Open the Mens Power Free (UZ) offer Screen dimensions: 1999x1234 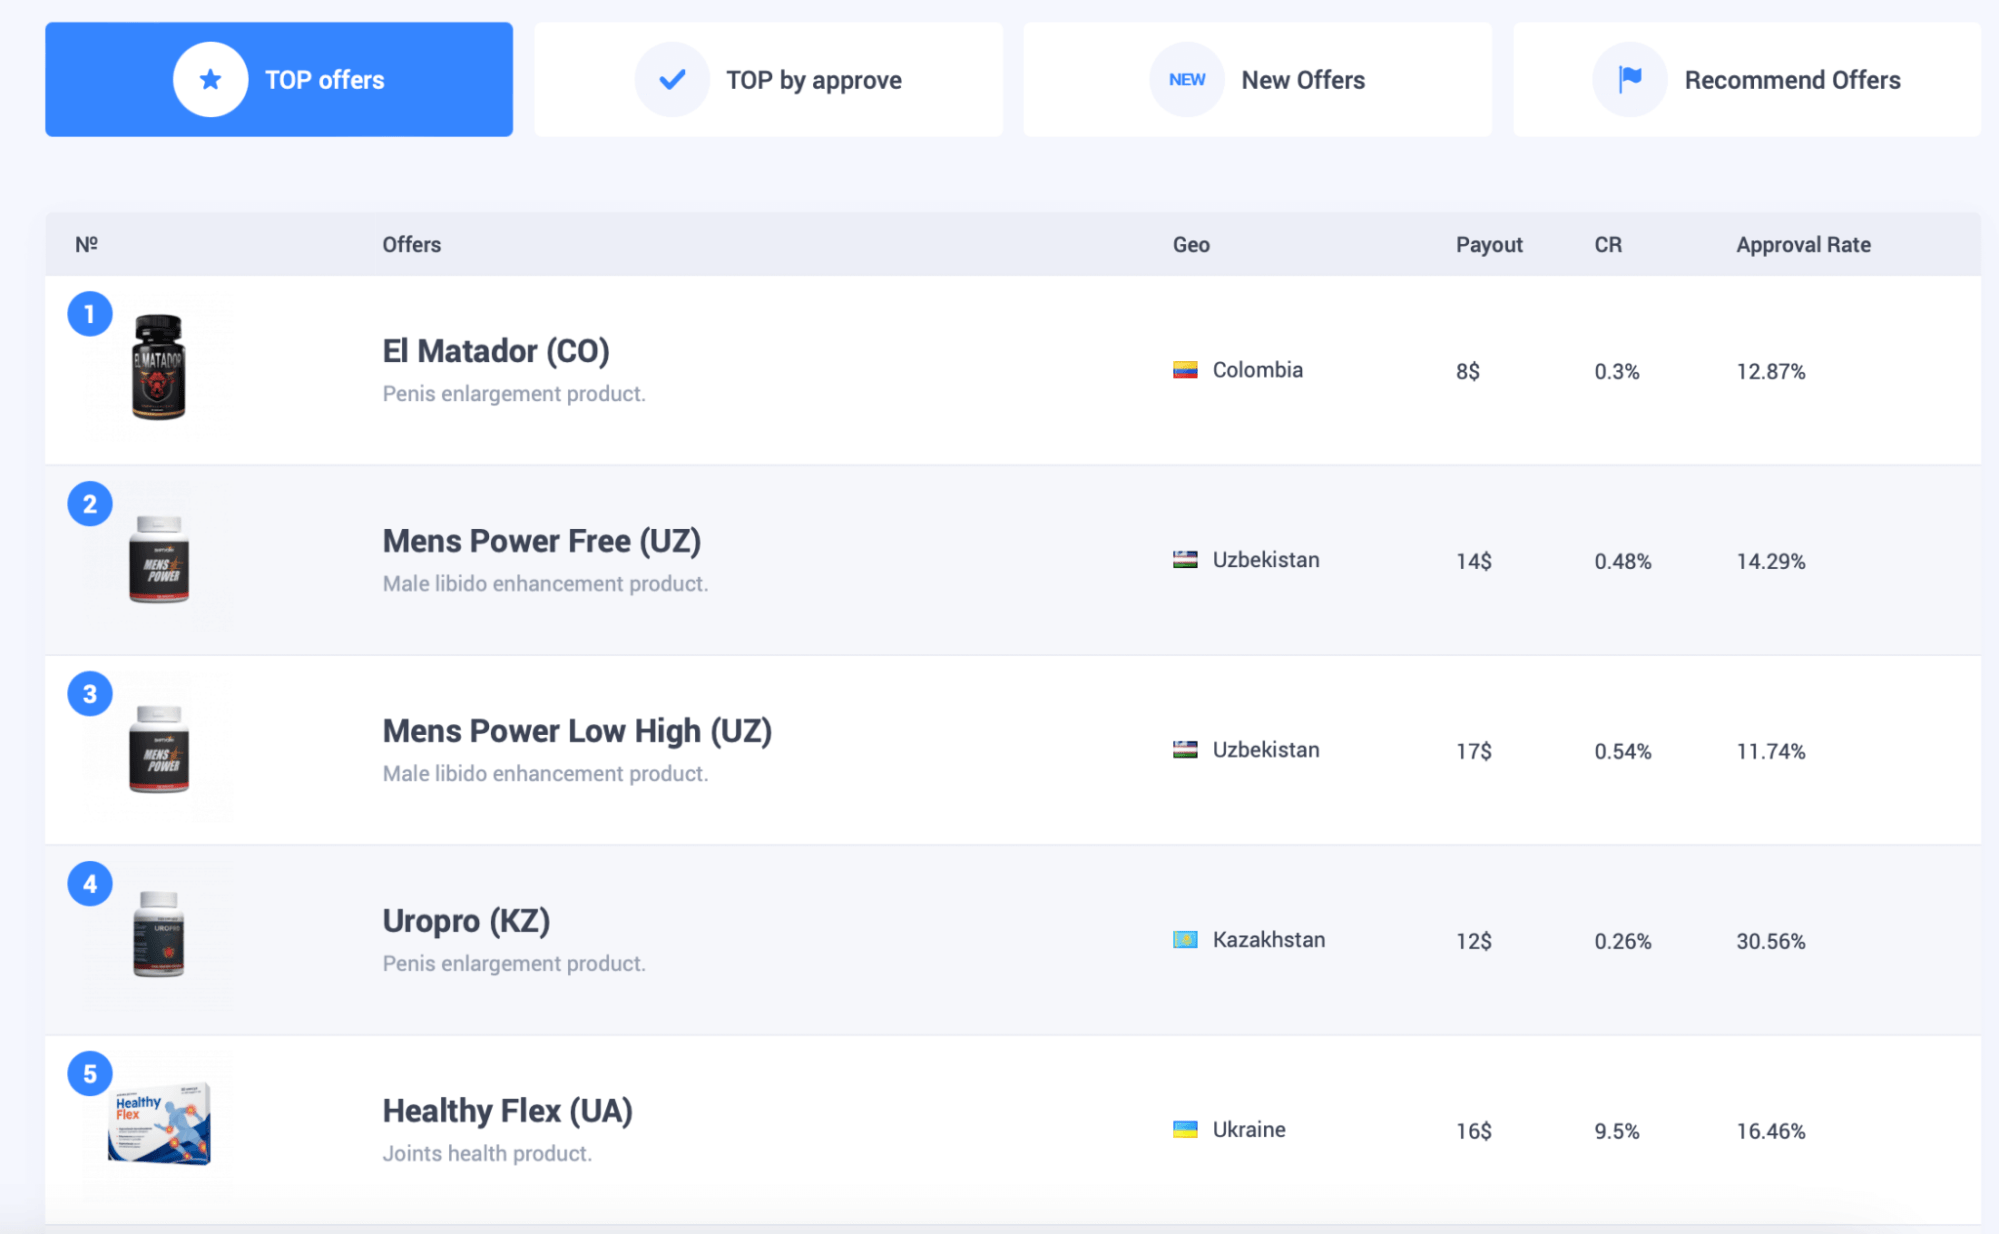click(x=541, y=541)
